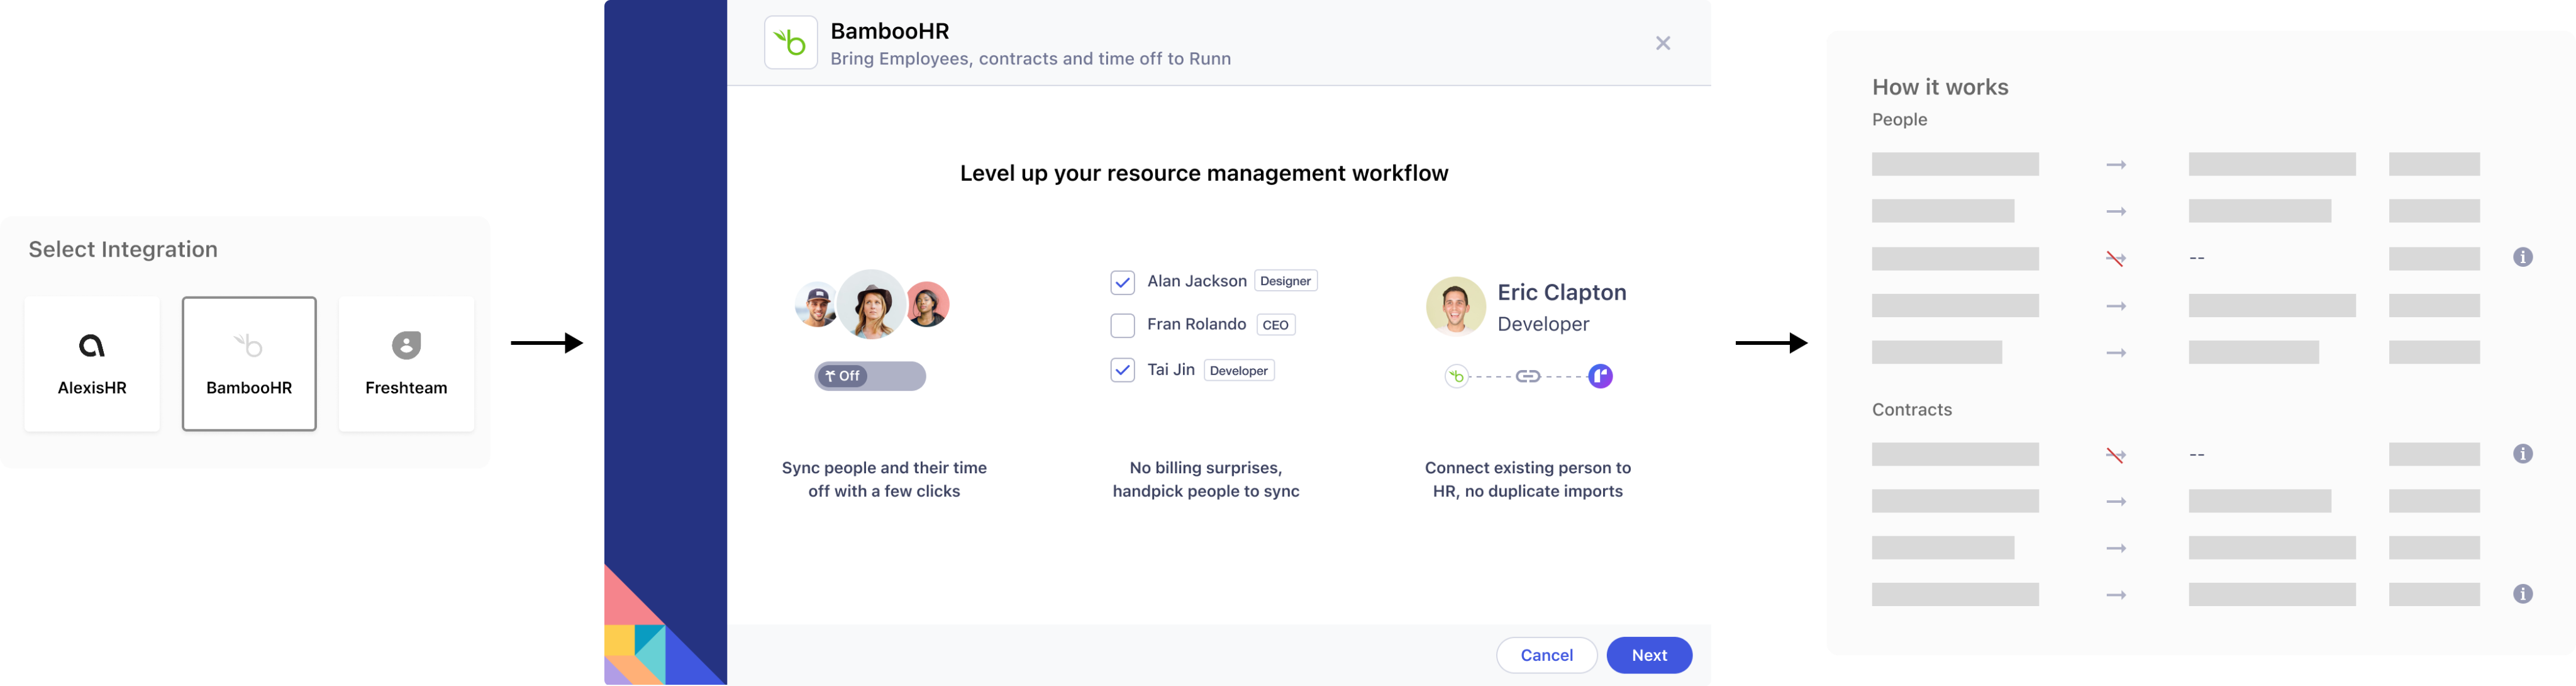Click the Fran Rolando name label

(x=1196, y=324)
